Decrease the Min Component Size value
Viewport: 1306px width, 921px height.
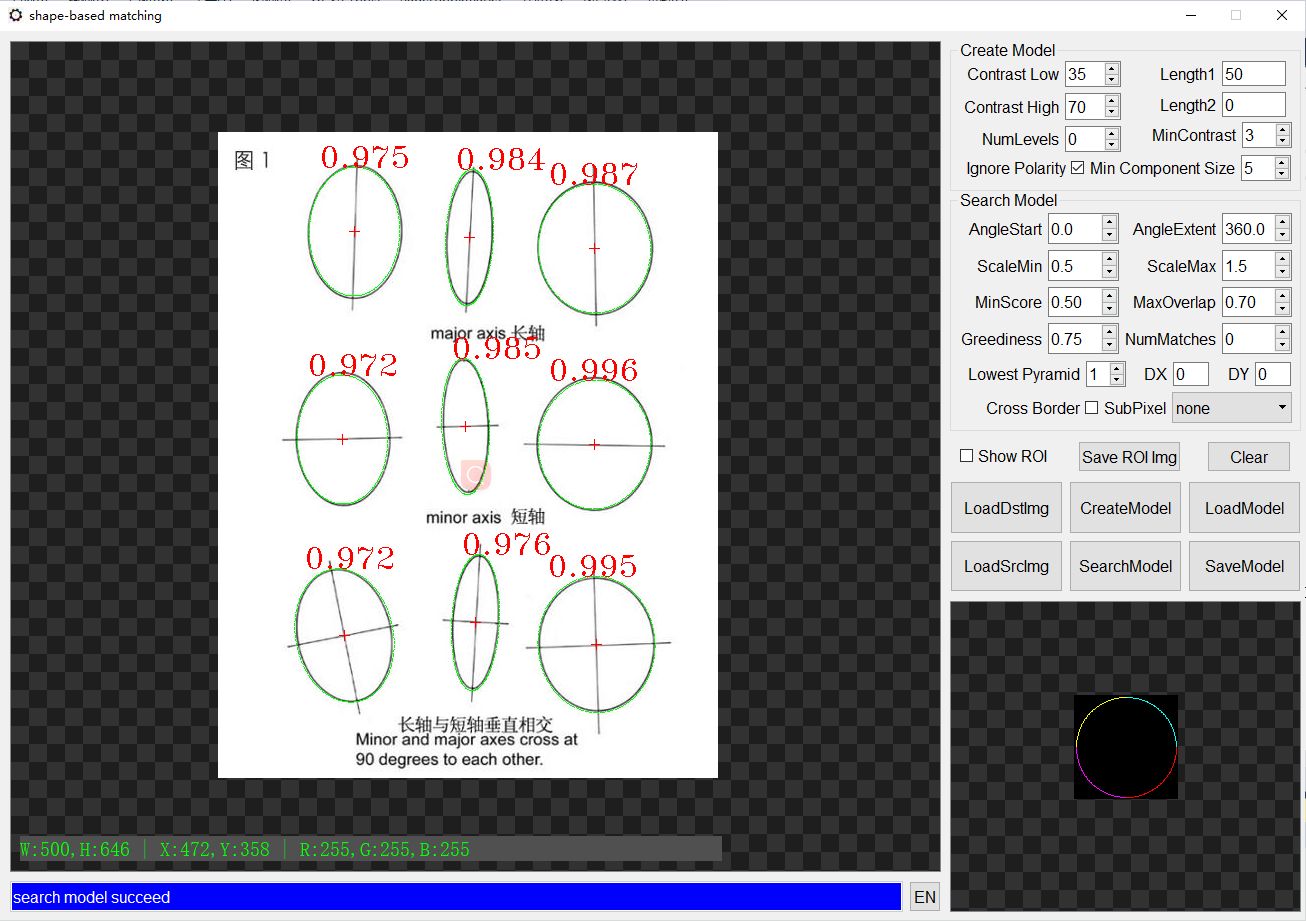point(1282,174)
